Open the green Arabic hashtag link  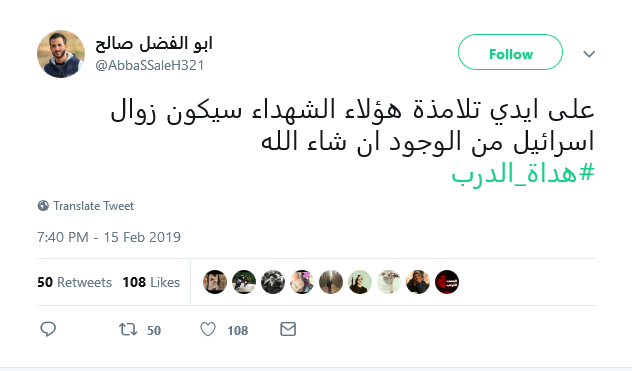tap(523, 174)
